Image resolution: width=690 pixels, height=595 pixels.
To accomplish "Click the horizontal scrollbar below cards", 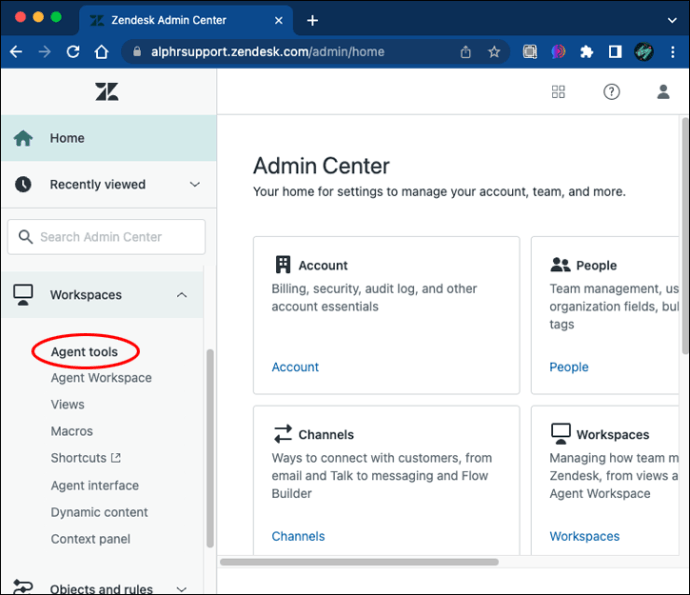I will [x=359, y=562].
